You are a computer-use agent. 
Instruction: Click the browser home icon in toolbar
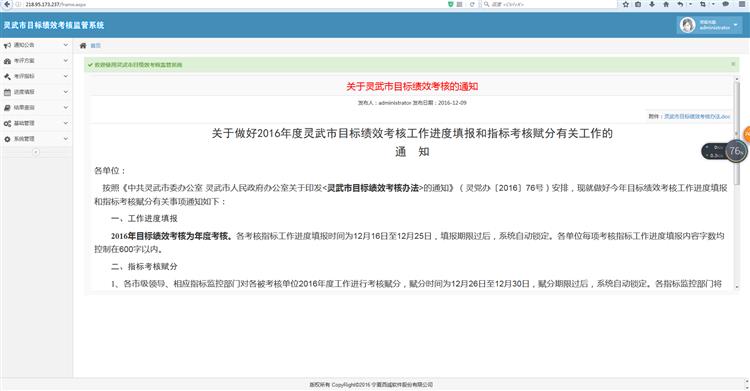tap(666, 4)
